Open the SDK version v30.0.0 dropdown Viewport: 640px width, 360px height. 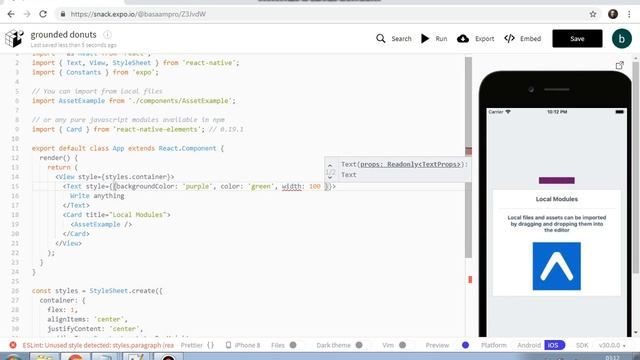click(611, 345)
